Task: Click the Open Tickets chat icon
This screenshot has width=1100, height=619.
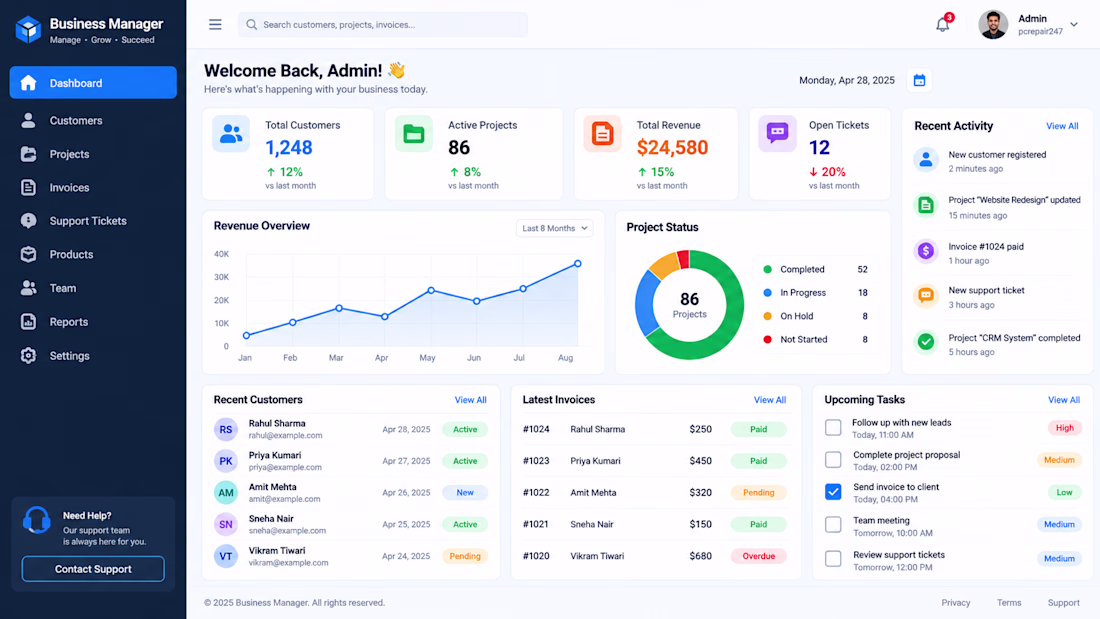Action: 777,133
